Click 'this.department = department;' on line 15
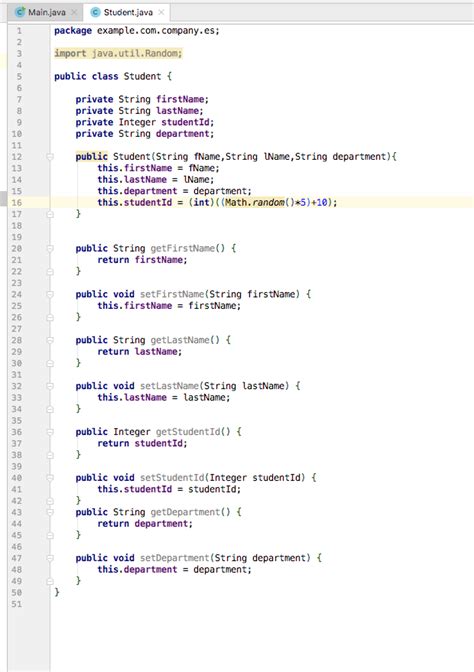 (174, 191)
